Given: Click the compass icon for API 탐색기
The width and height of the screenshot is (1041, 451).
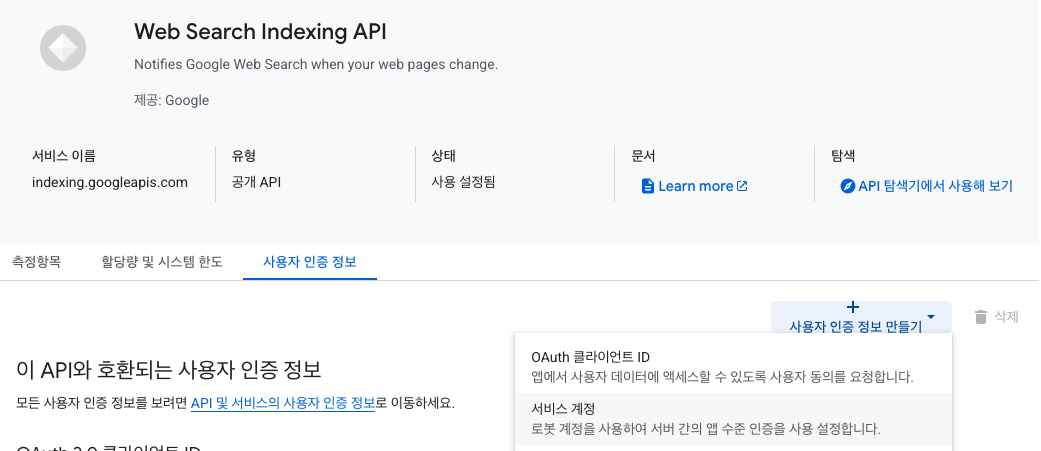Looking at the screenshot, I should point(847,186).
